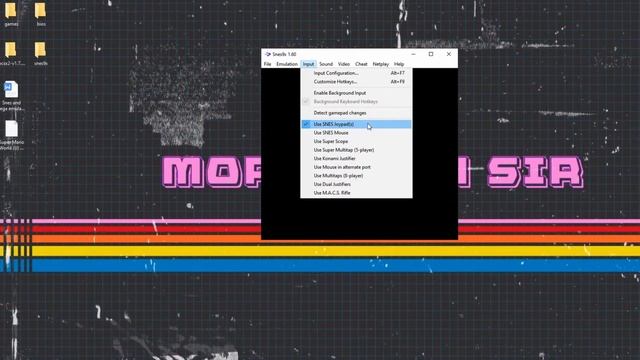The height and width of the screenshot is (360, 640).
Task: Select Use Mouse in alternate port
Action: pos(356,167)
